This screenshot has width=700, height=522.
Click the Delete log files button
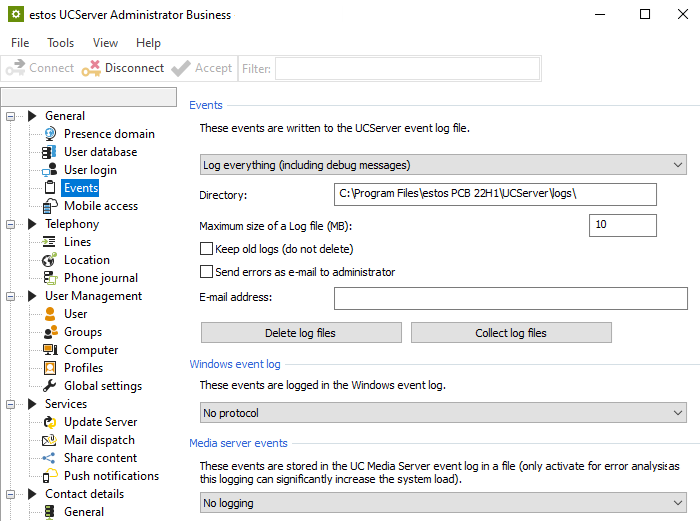(x=301, y=333)
